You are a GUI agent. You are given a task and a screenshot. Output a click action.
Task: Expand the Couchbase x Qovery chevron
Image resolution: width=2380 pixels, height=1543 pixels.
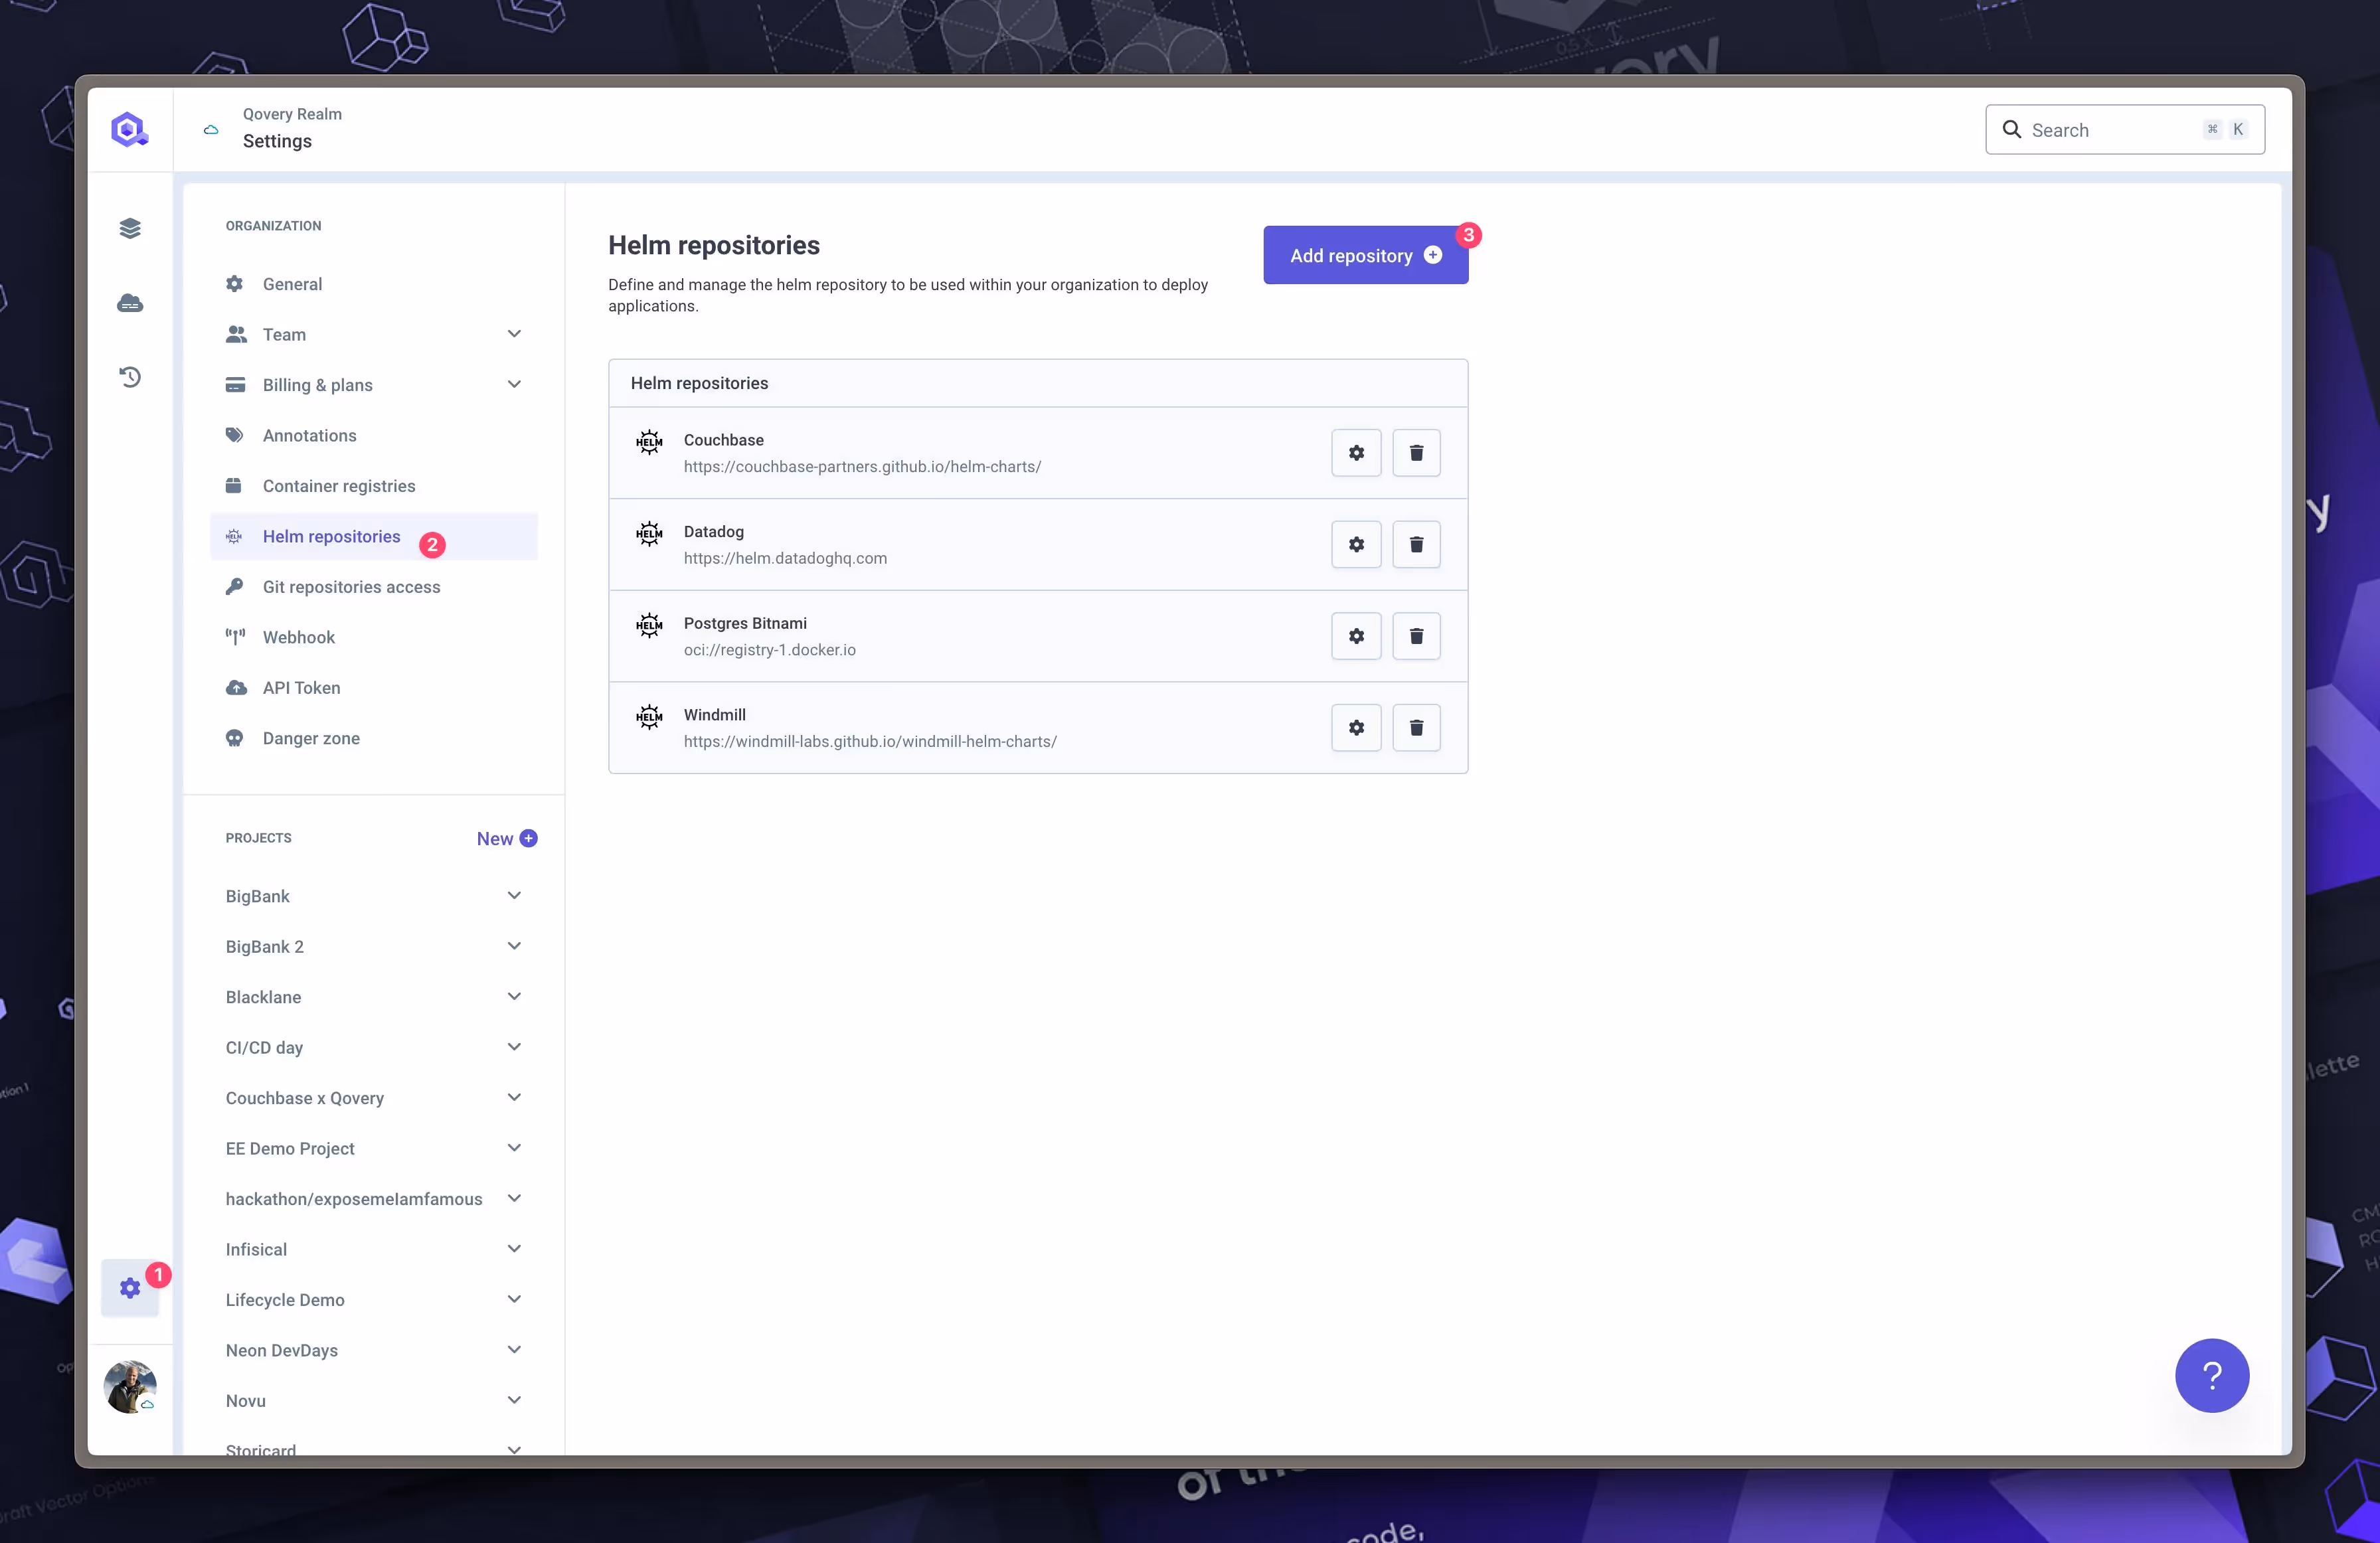514,1098
